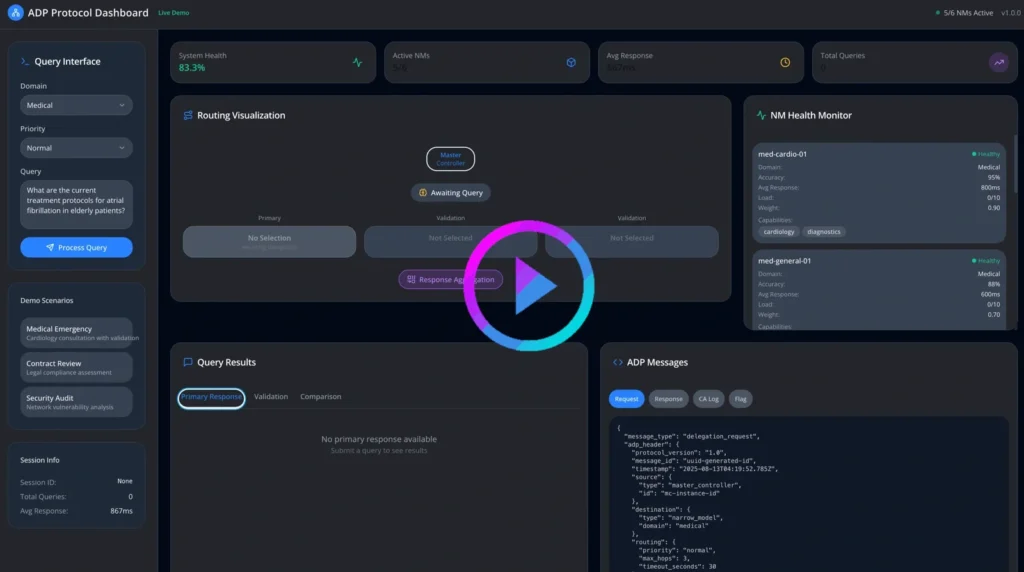The width and height of the screenshot is (1024, 572).
Task: Click into the Query text field
Action: click(76, 203)
